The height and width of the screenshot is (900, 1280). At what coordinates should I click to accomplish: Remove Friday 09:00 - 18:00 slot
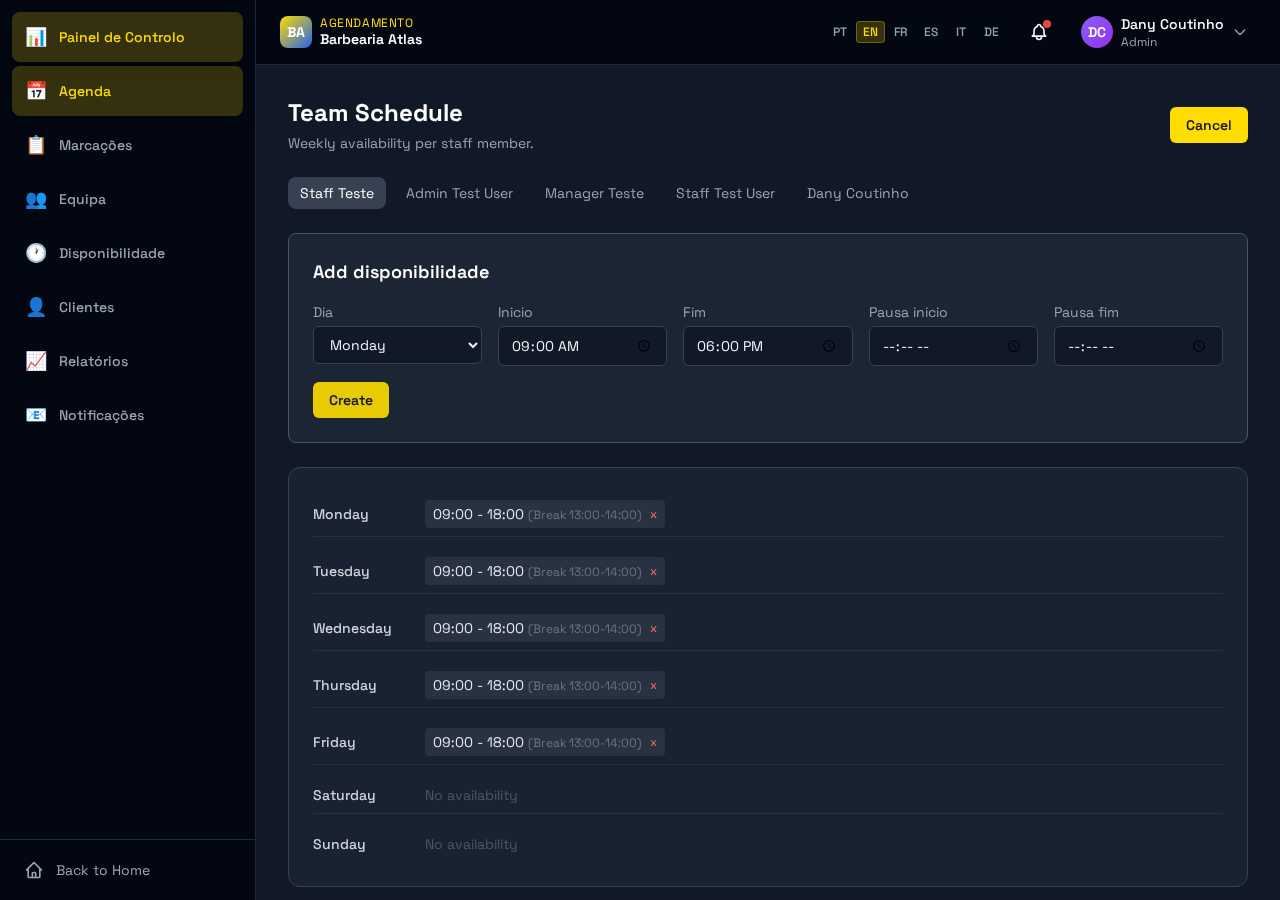(x=653, y=743)
